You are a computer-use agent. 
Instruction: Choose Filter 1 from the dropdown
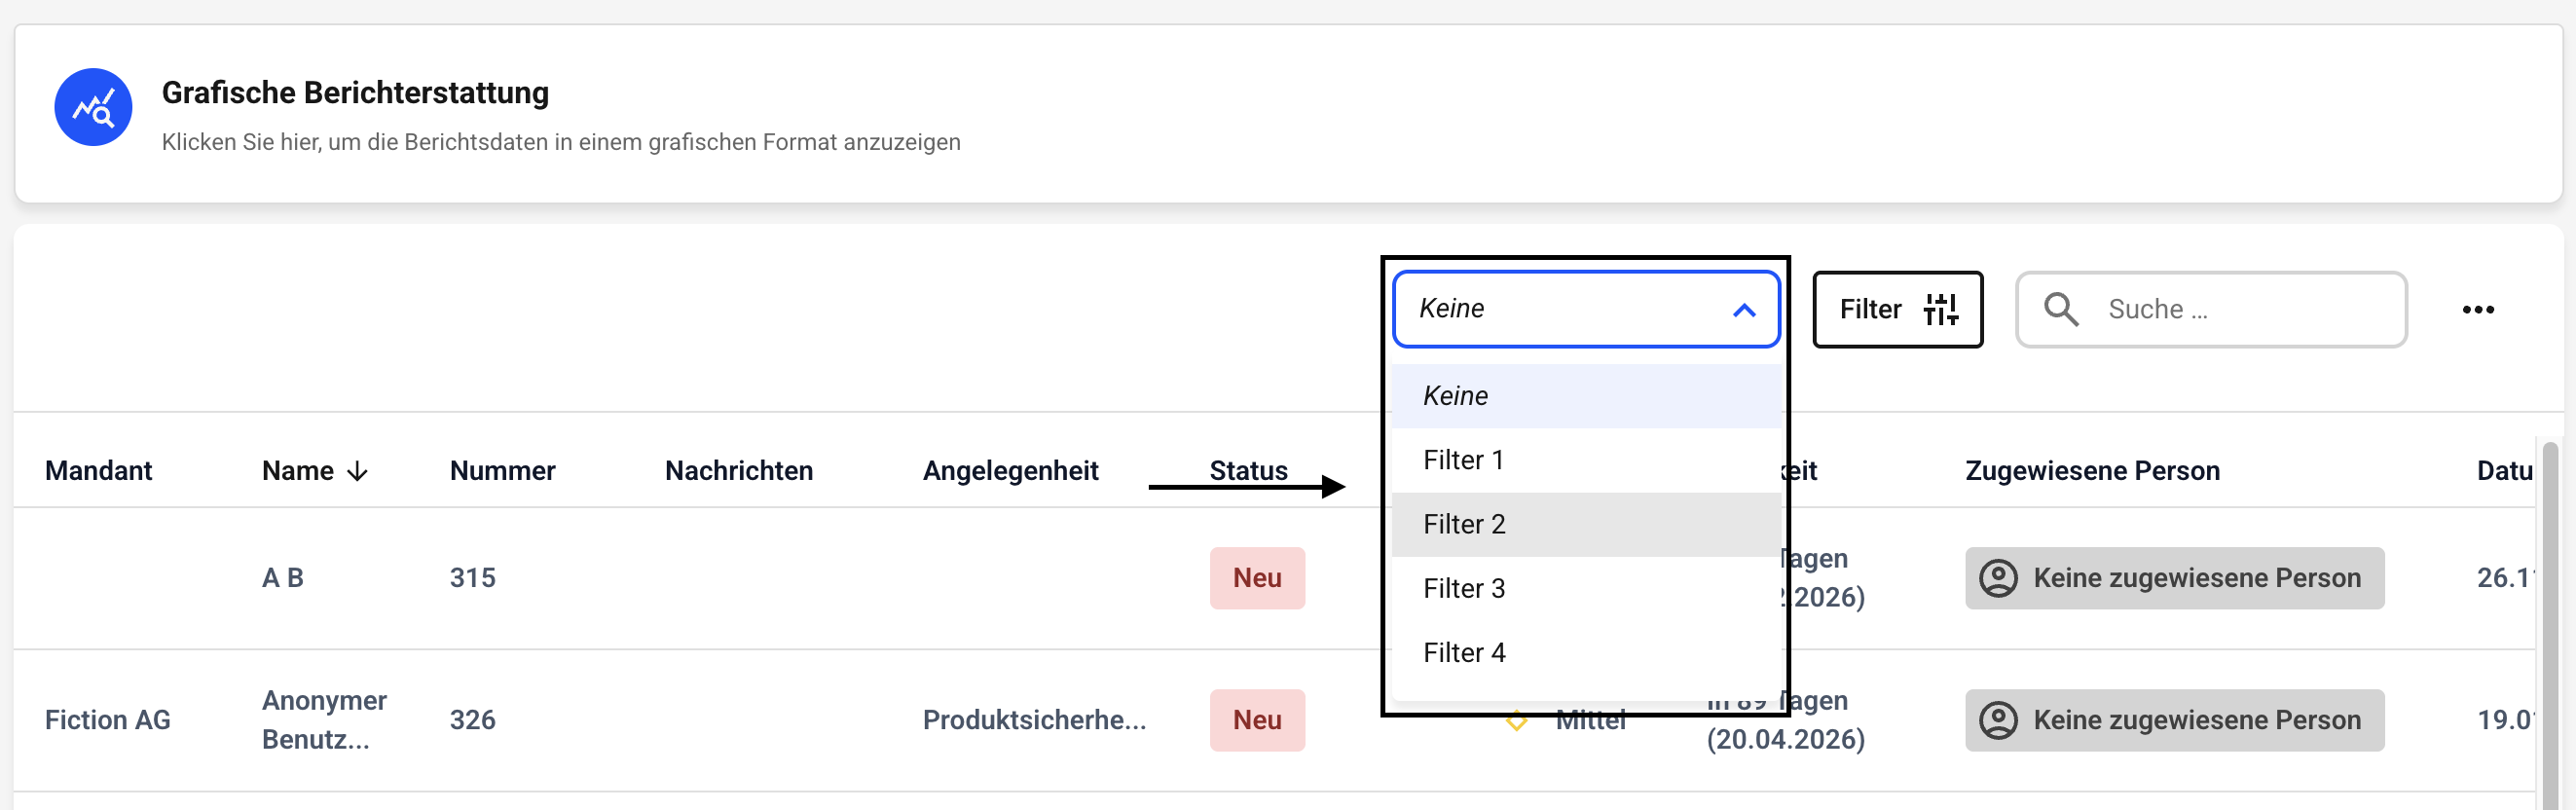click(x=1463, y=460)
